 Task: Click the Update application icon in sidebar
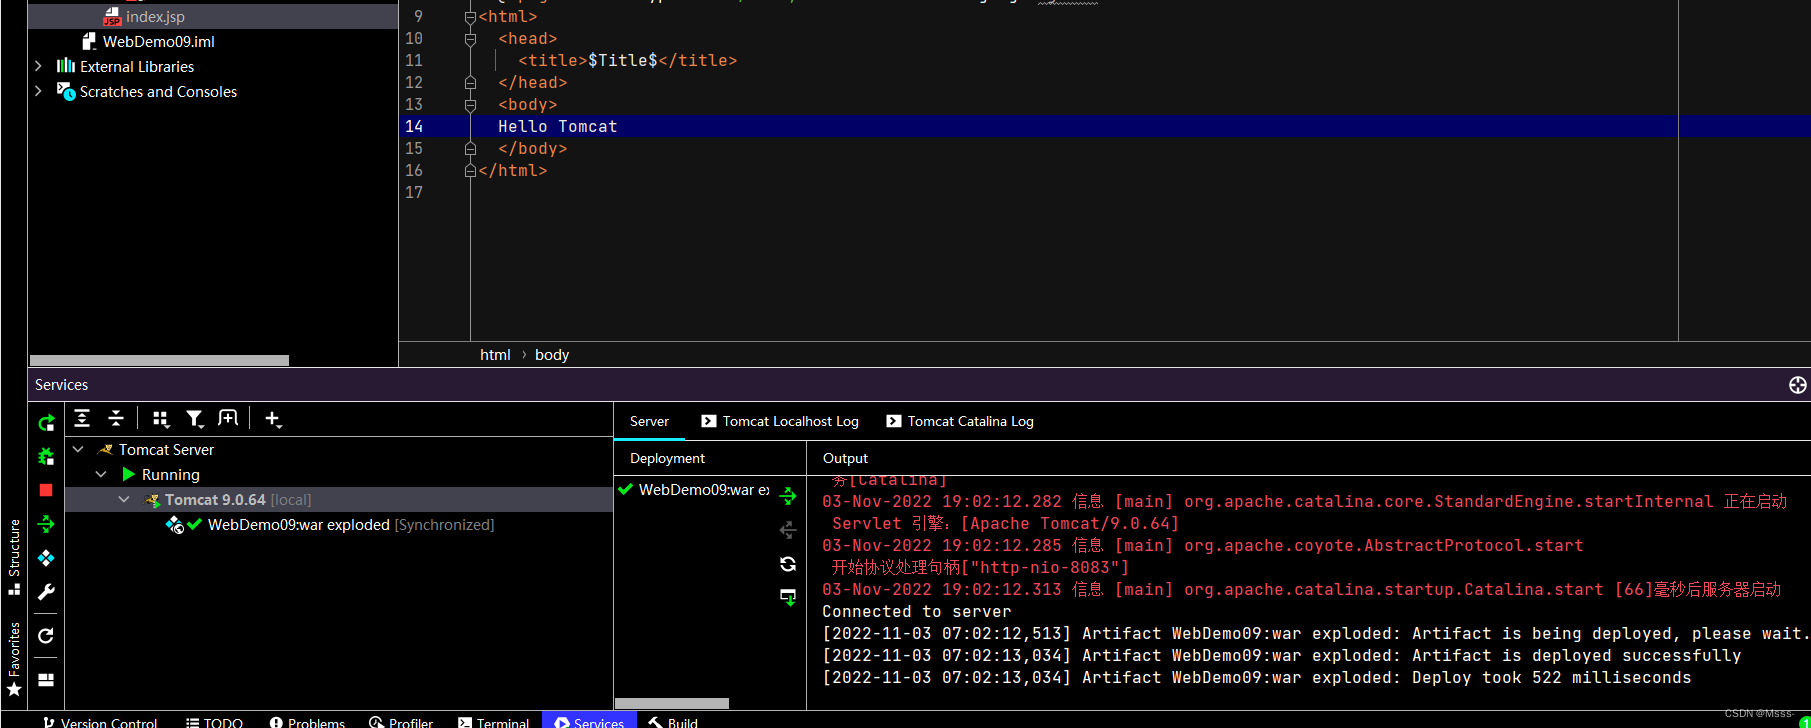click(x=46, y=558)
